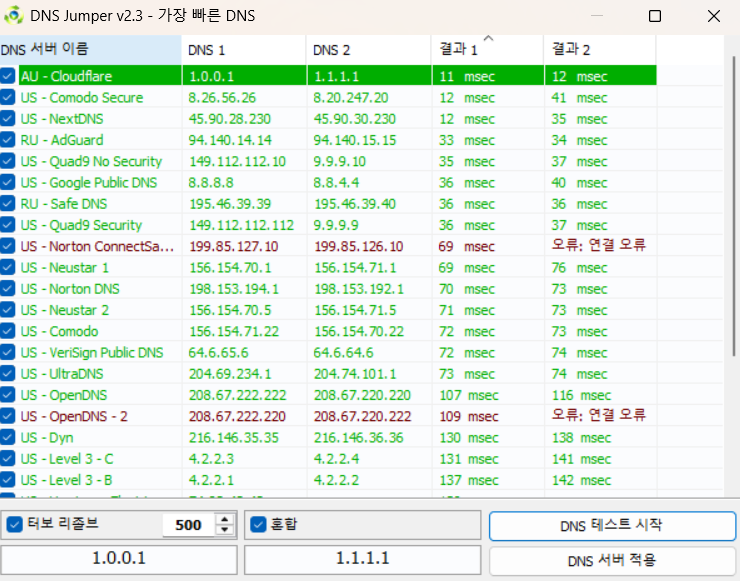
Task: Sort by DNS 서버 이름 column header
Action: click(x=91, y=50)
